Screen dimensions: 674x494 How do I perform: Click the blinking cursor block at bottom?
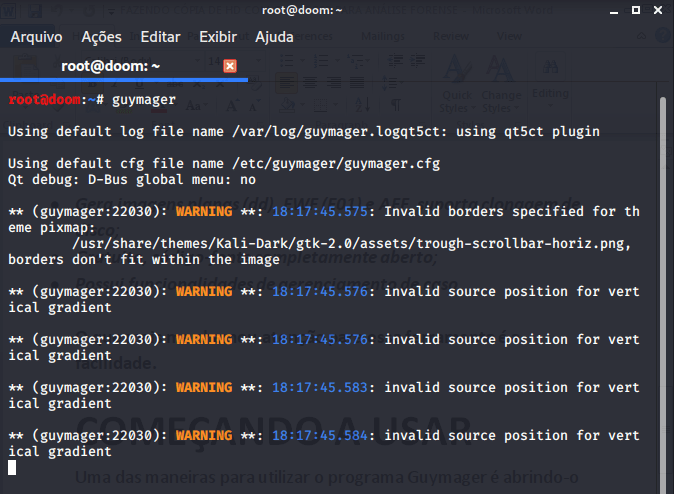coord(12,467)
